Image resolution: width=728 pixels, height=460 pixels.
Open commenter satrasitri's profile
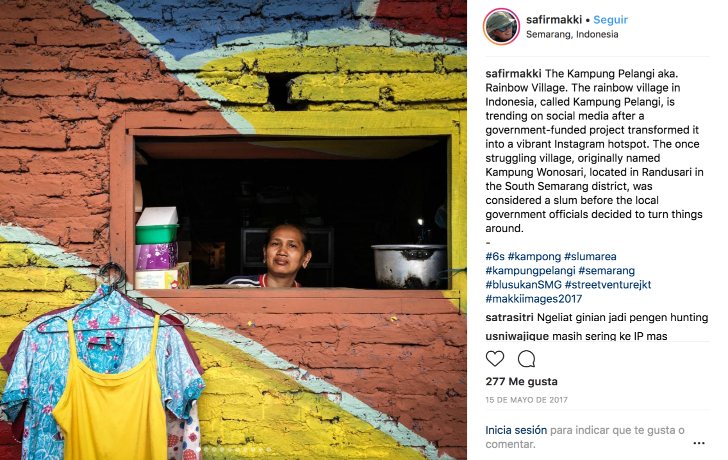(509, 317)
